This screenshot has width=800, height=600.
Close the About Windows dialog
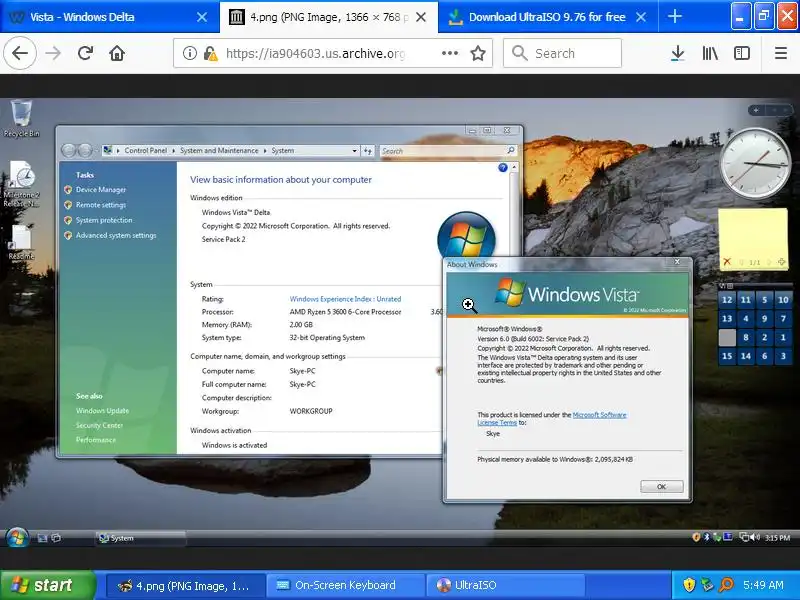tap(677, 262)
